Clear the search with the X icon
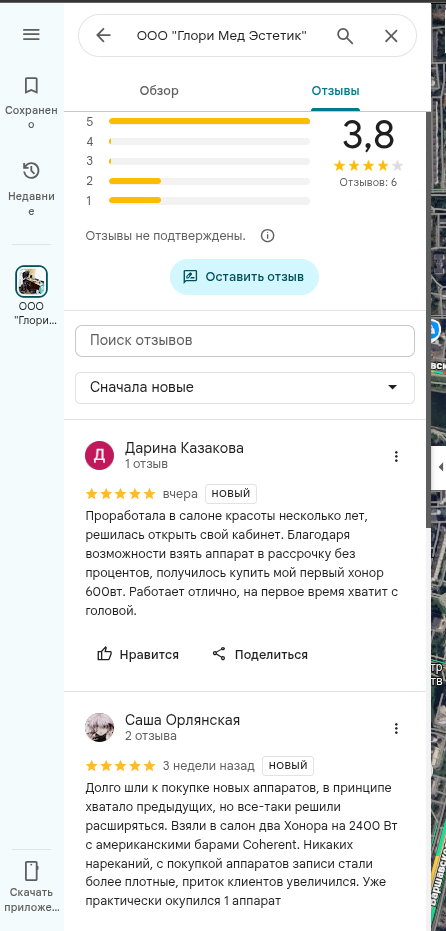The width and height of the screenshot is (446, 931). [391, 36]
